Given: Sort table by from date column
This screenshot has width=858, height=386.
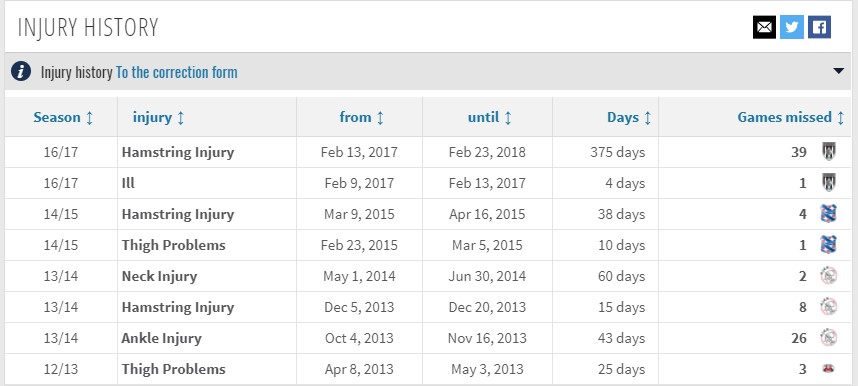Looking at the screenshot, I should click(x=361, y=117).
